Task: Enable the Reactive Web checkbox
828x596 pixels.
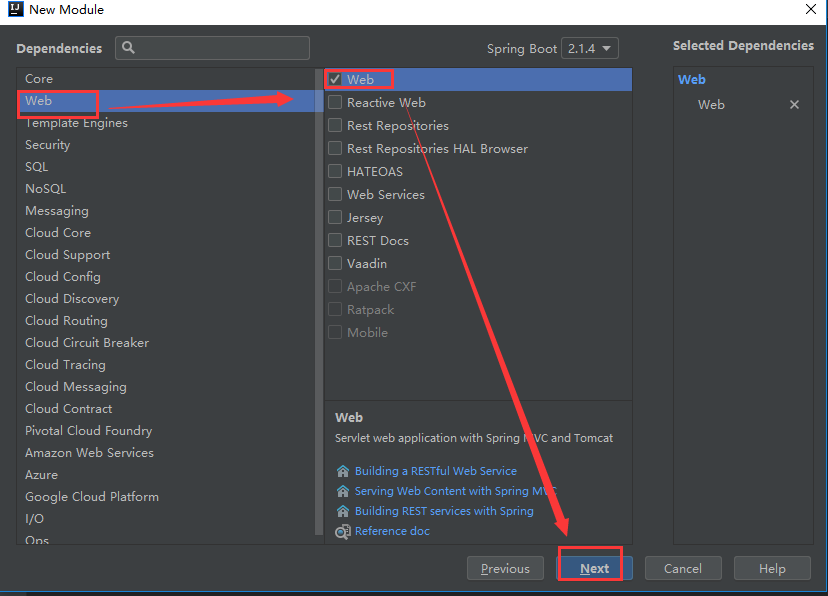Action: pos(335,102)
